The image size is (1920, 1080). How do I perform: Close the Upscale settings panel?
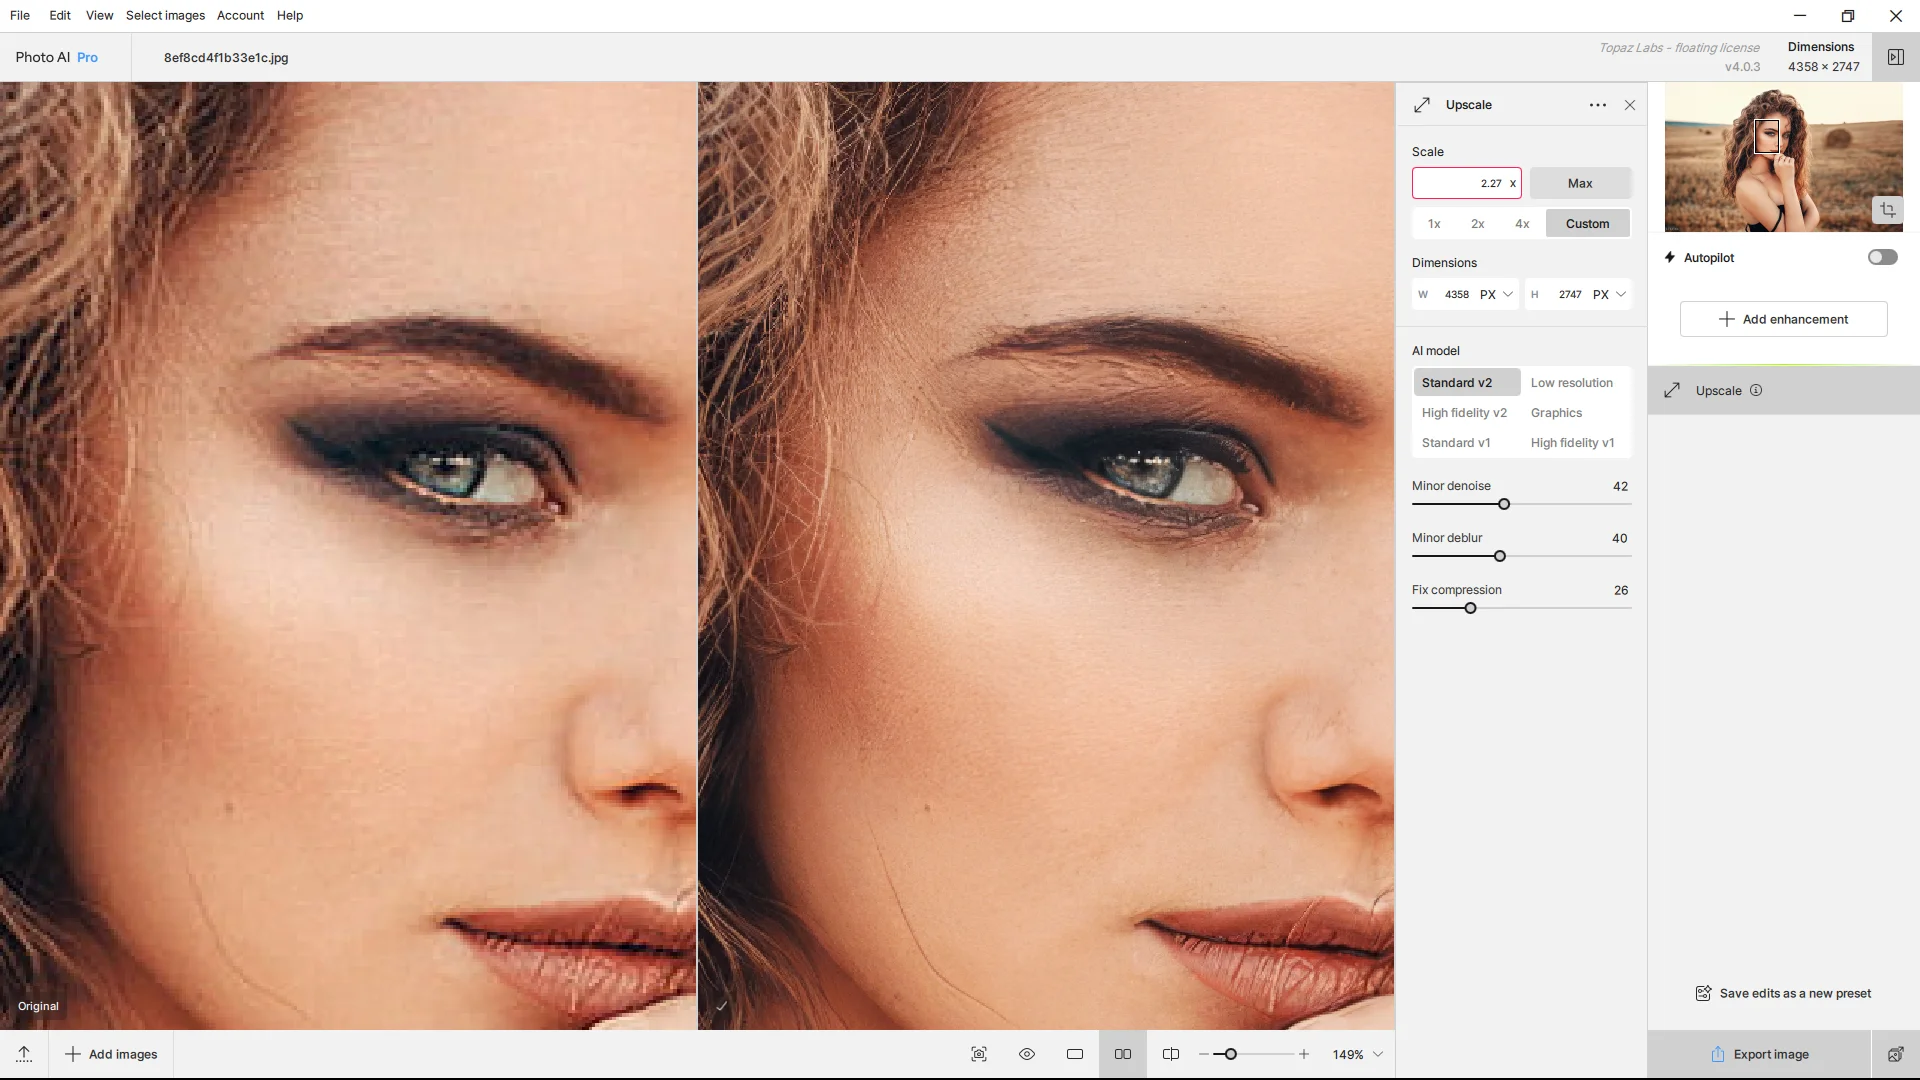(1630, 105)
